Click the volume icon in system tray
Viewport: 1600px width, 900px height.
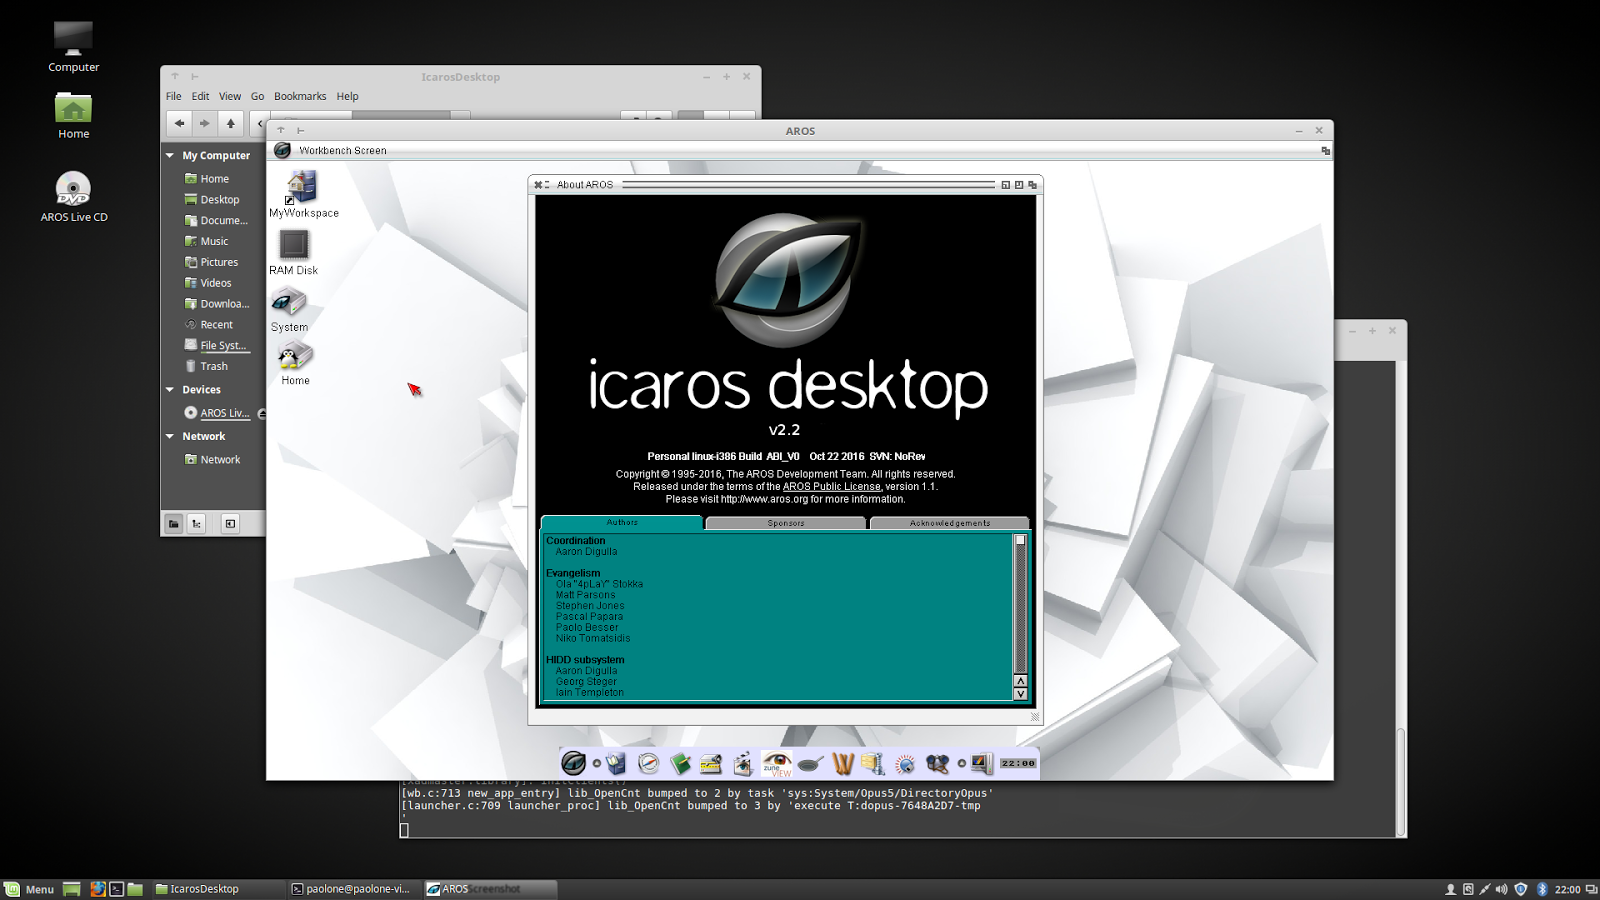1501,889
